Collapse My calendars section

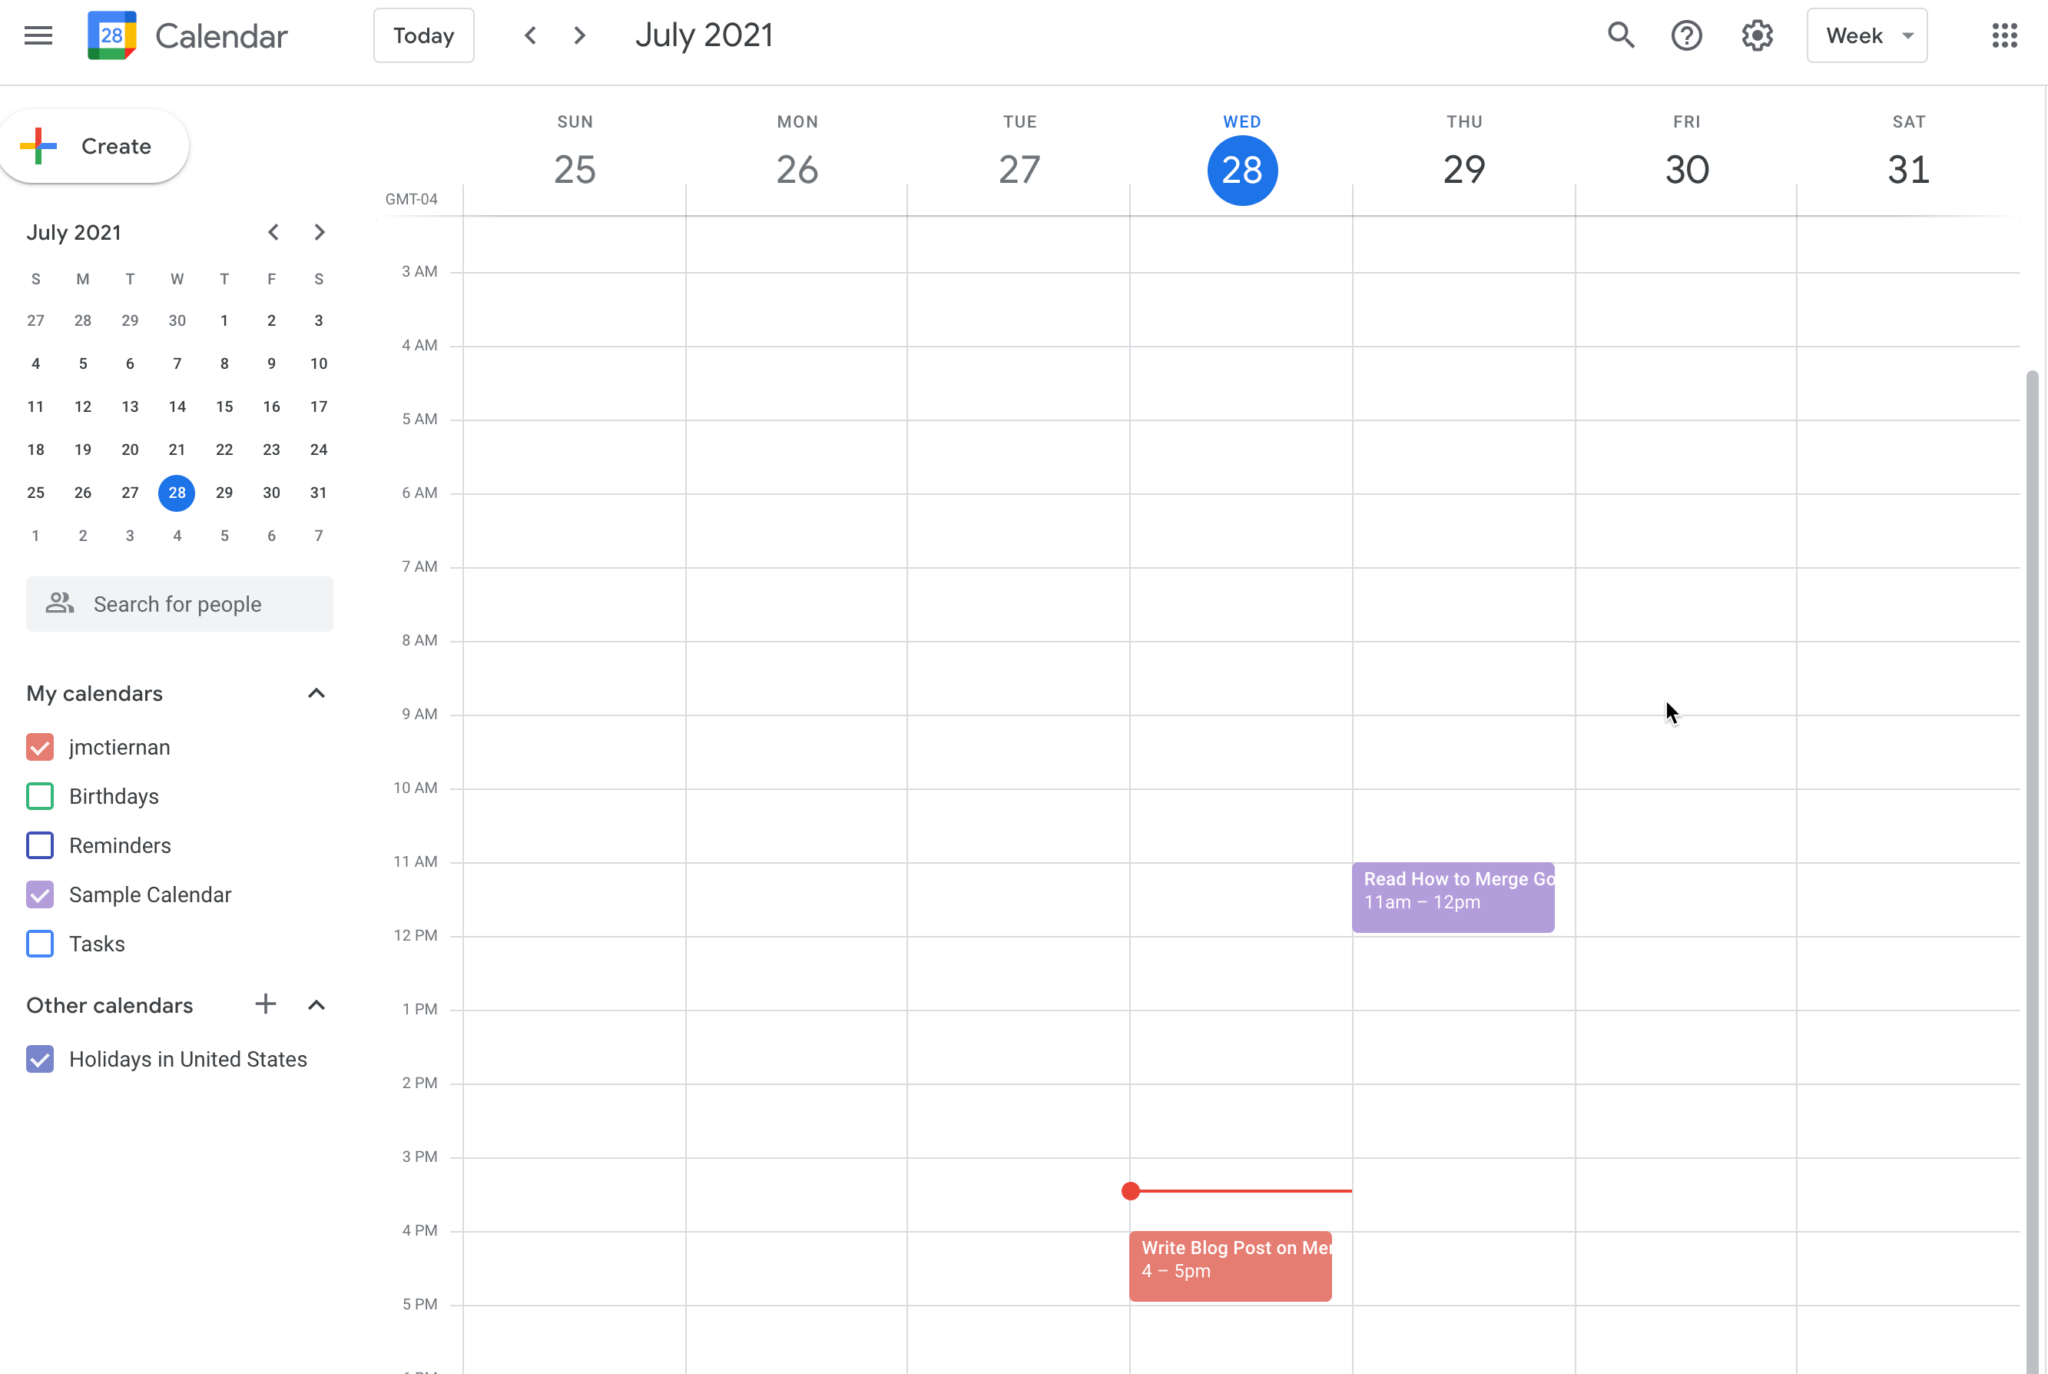click(316, 693)
